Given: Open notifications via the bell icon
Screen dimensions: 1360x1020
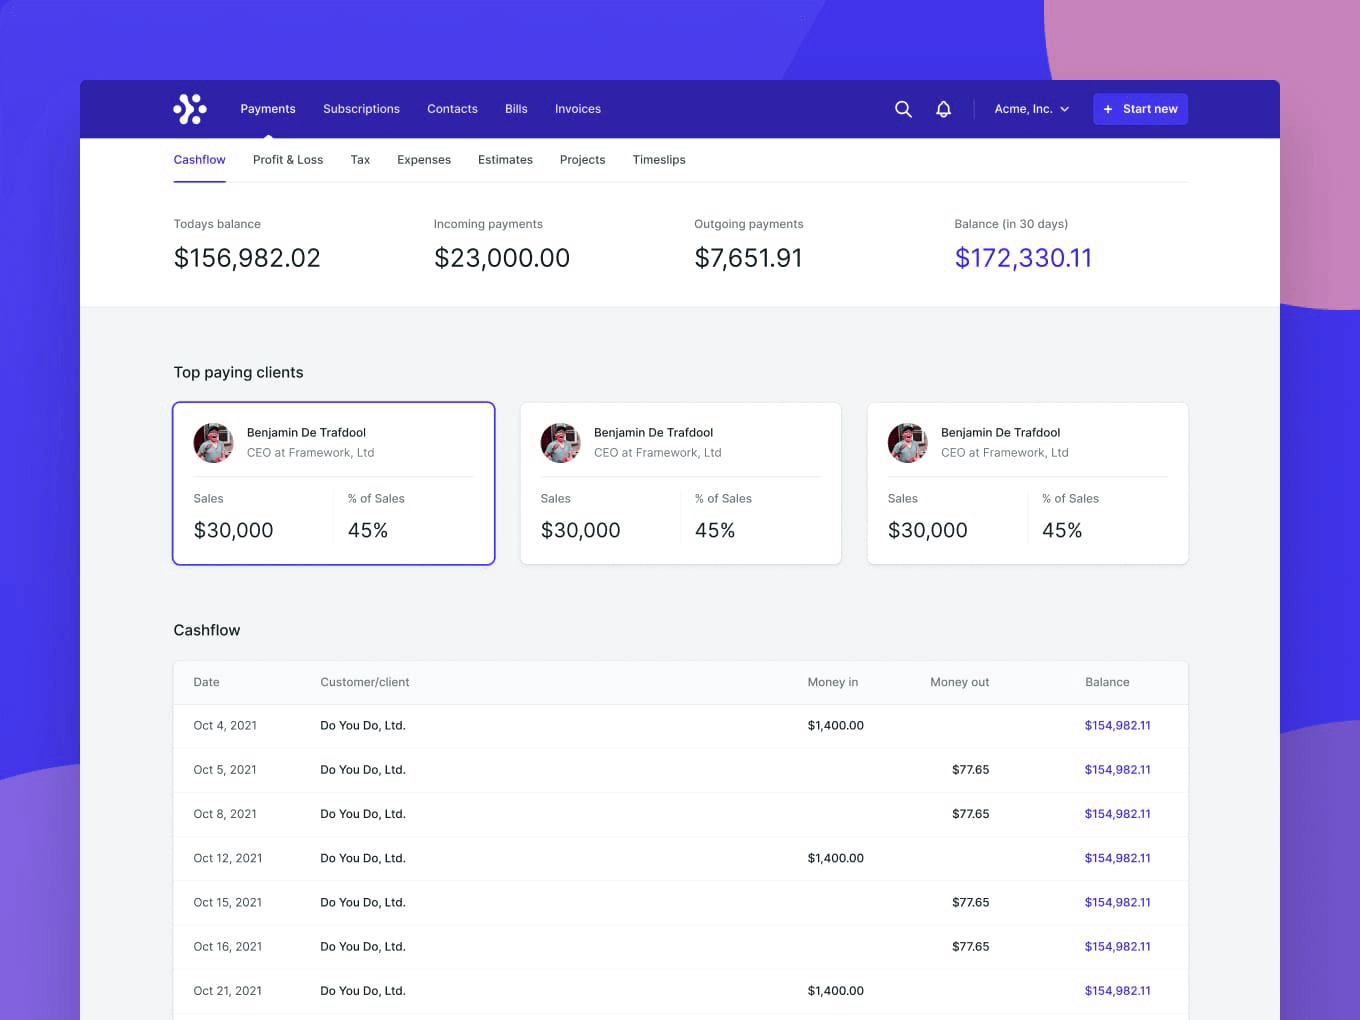Looking at the screenshot, I should tap(943, 109).
